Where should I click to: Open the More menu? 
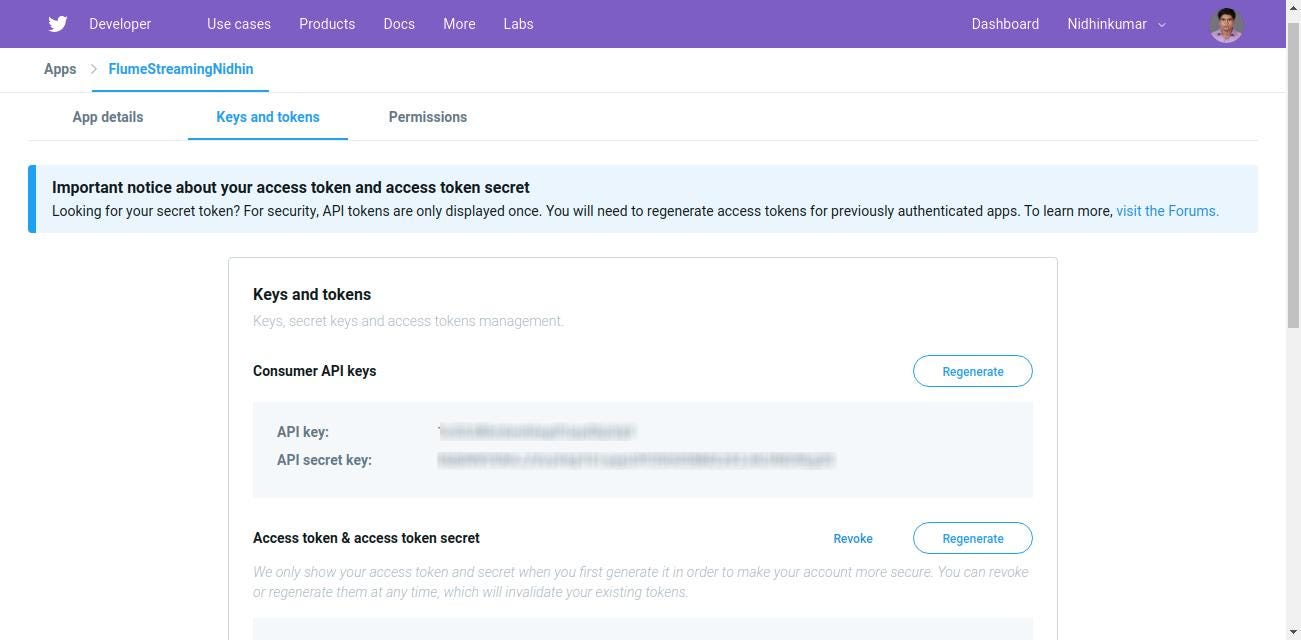[x=459, y=24]
